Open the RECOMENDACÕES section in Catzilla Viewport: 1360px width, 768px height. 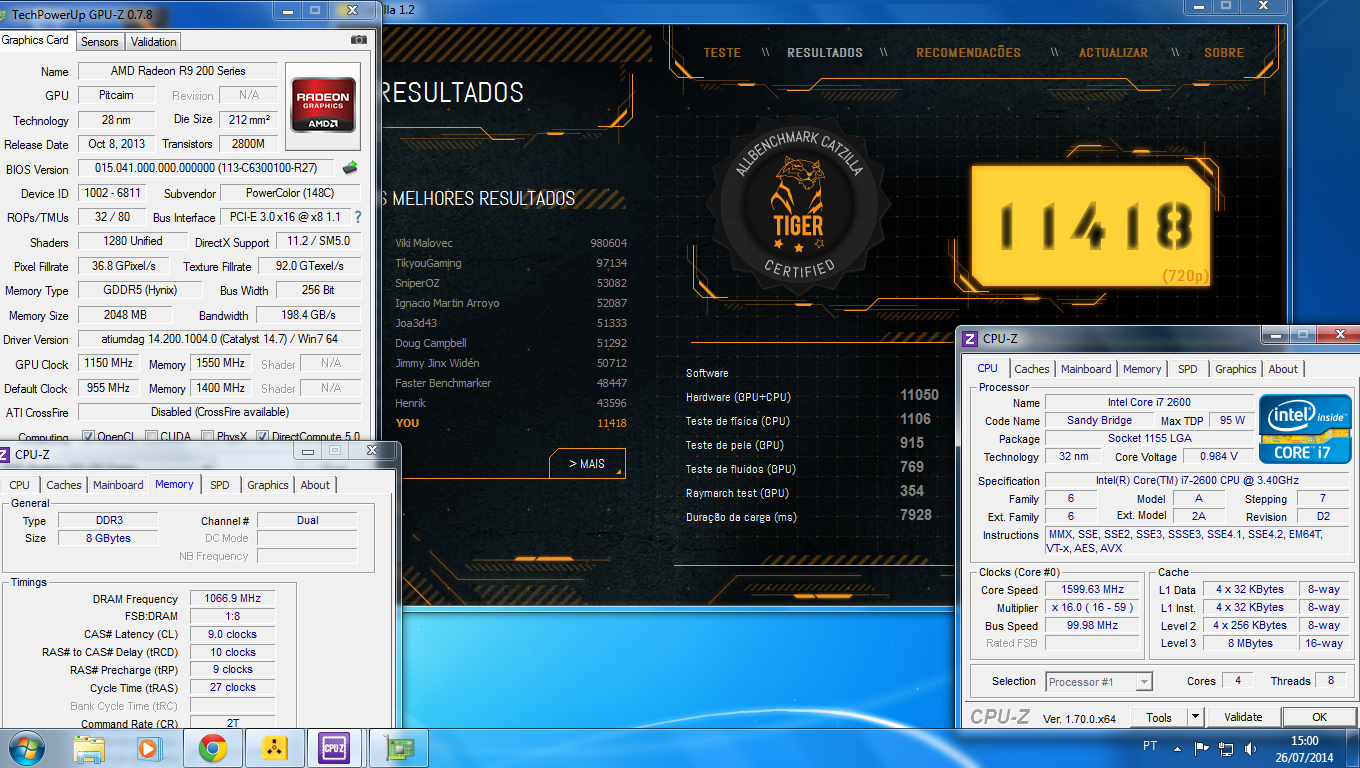pos(968,52)
